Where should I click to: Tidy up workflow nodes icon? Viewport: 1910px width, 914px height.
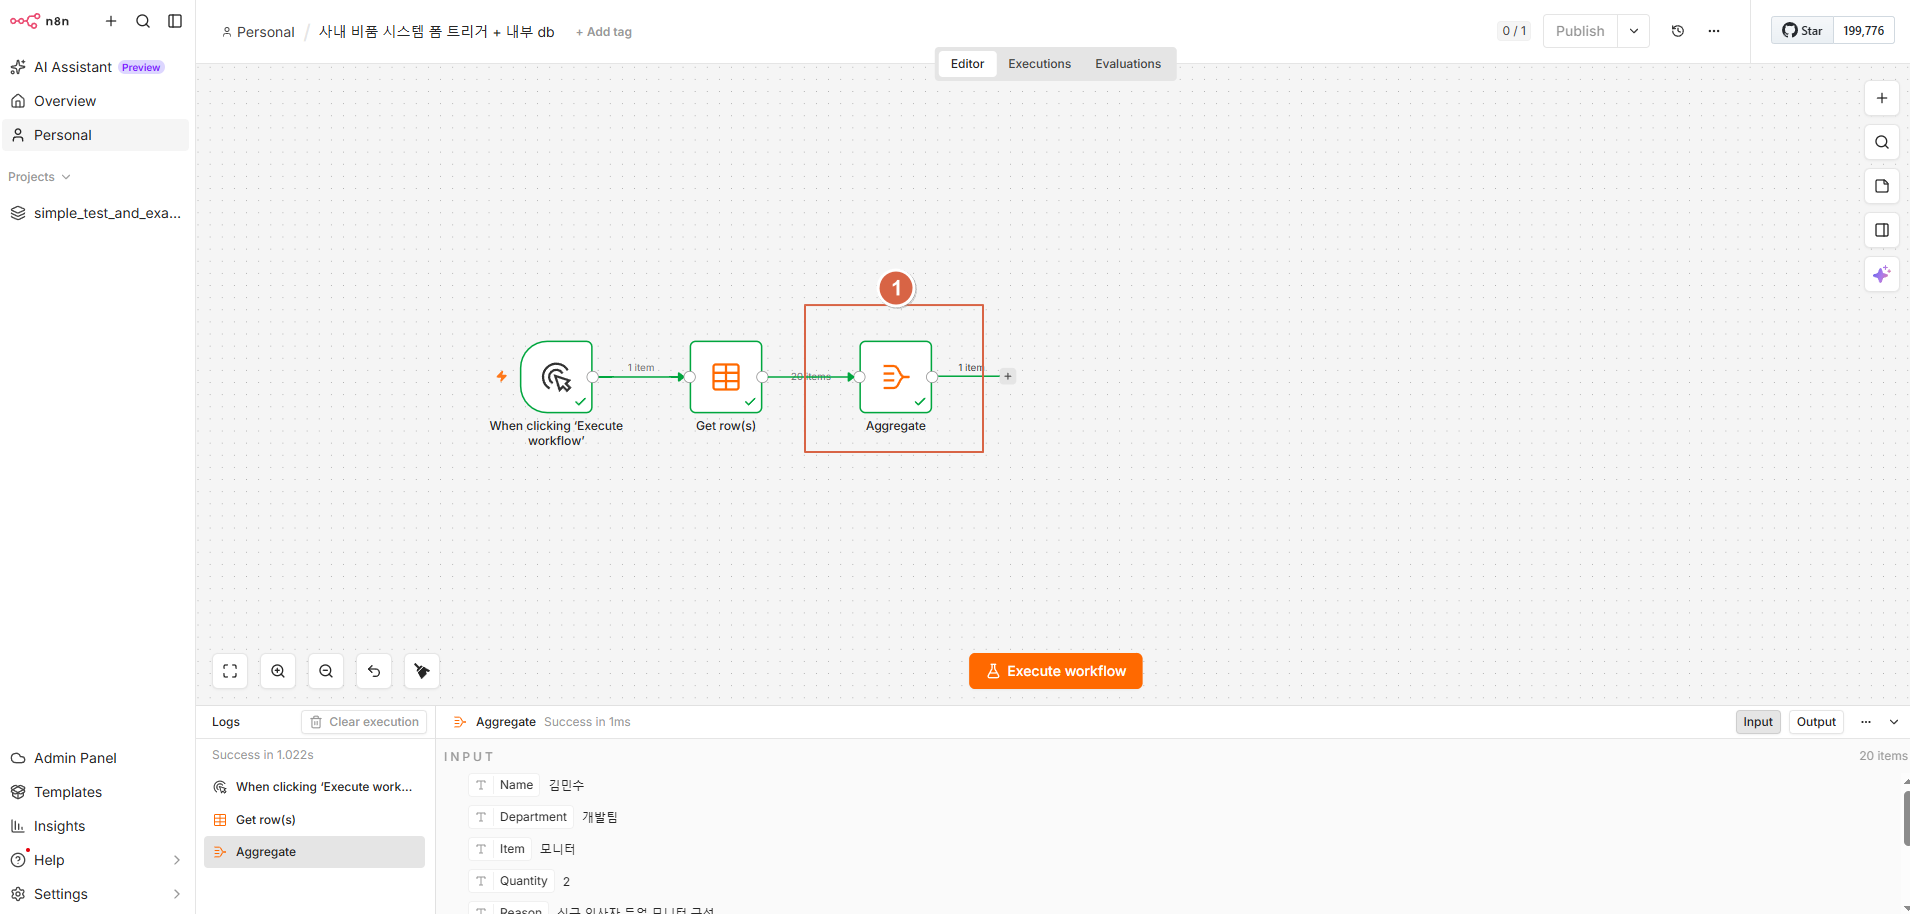pyautogui.click(x=422, y=671)
